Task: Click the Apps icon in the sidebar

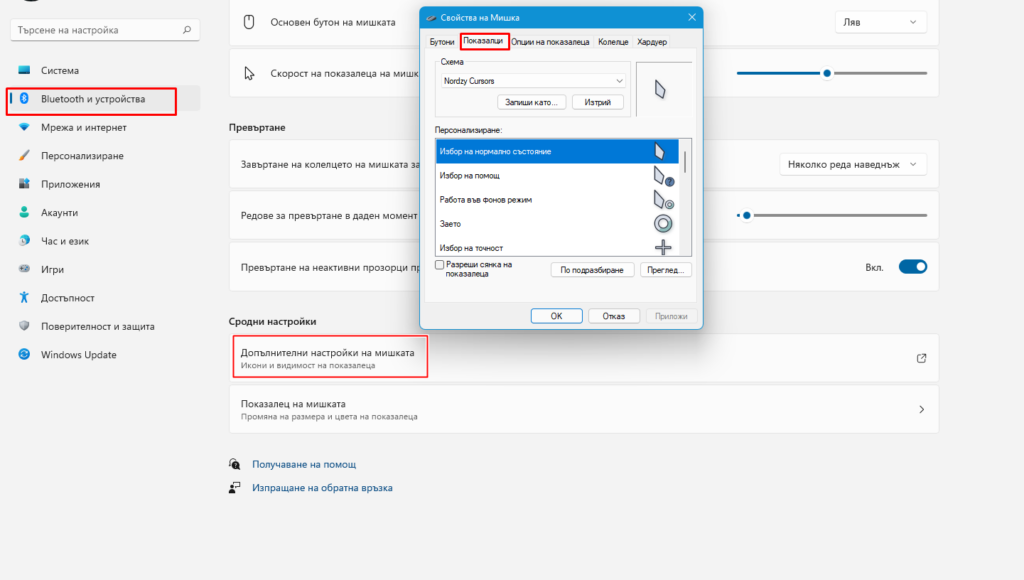Action: pos(24,184)
